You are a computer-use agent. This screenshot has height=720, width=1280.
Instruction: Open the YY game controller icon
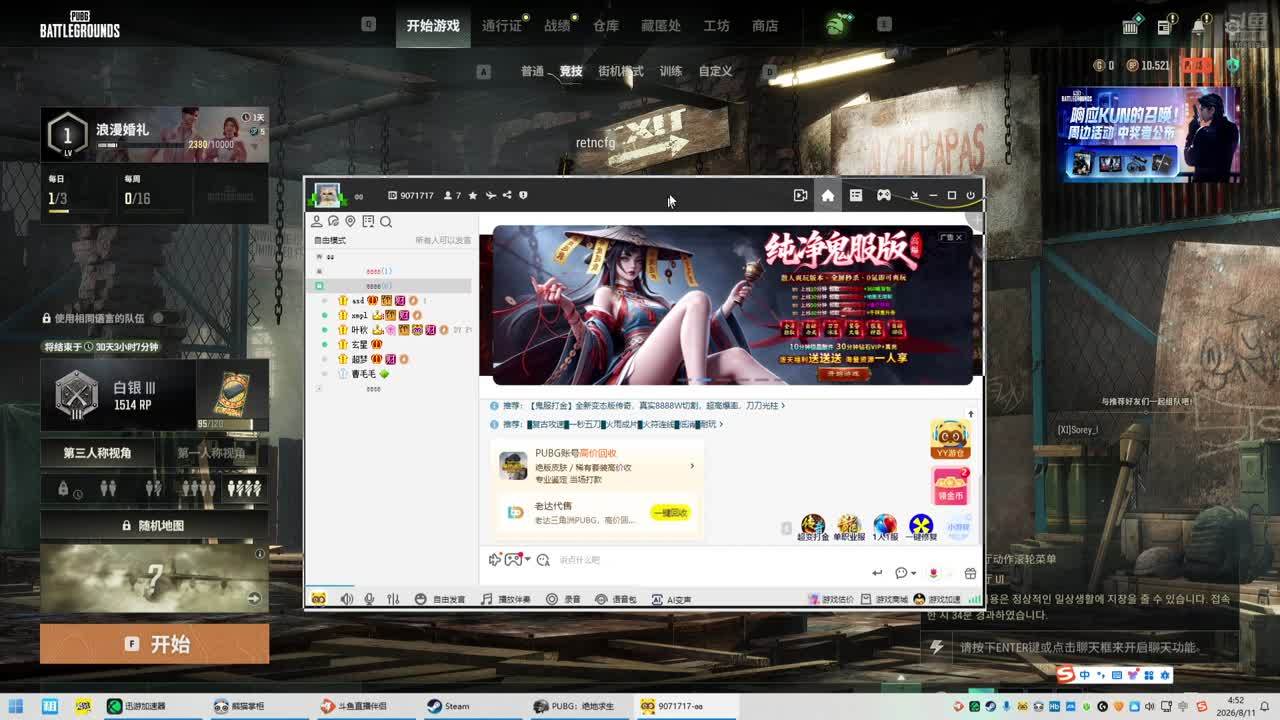(884, 195)
